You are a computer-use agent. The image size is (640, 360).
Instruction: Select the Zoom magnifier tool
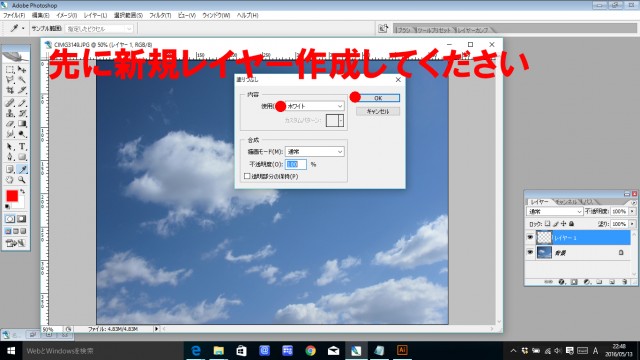coord(22,180)
